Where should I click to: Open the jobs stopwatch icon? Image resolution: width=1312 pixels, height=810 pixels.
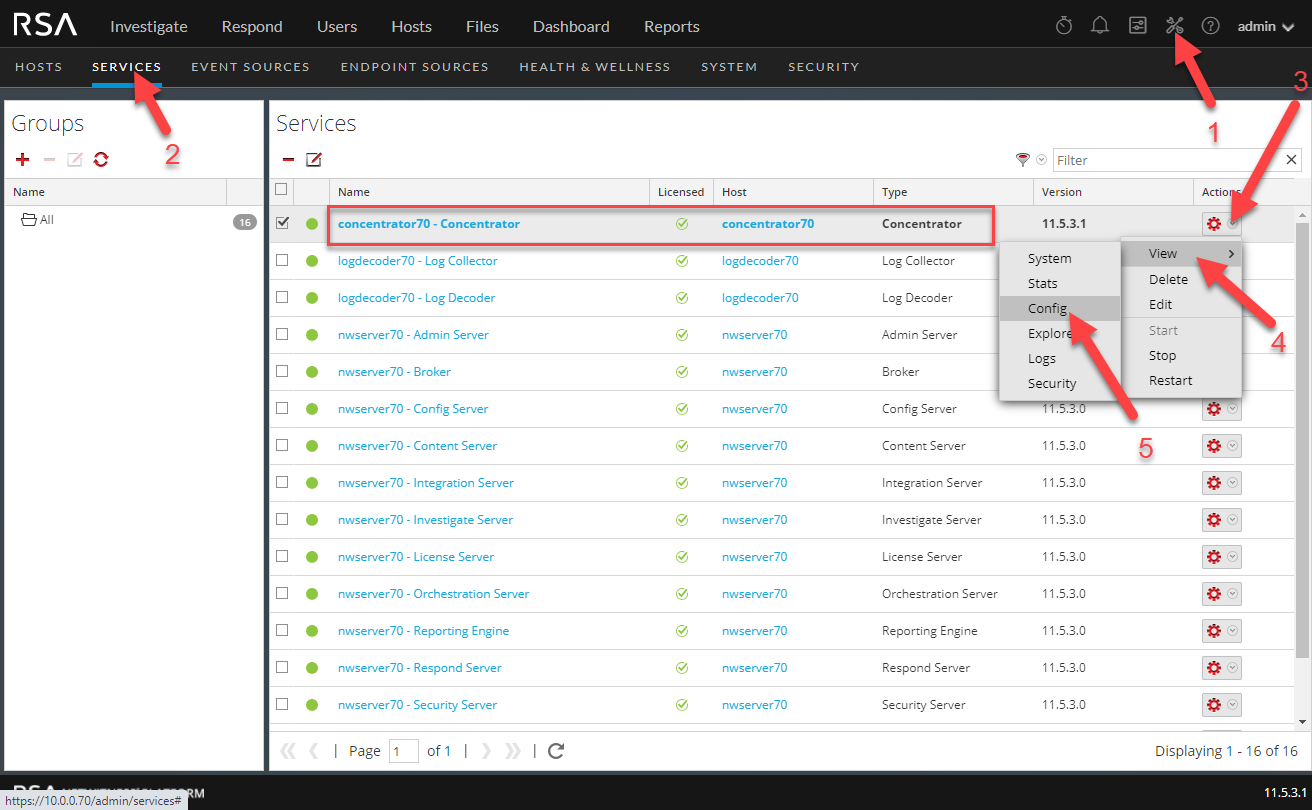click(1064, 26)
